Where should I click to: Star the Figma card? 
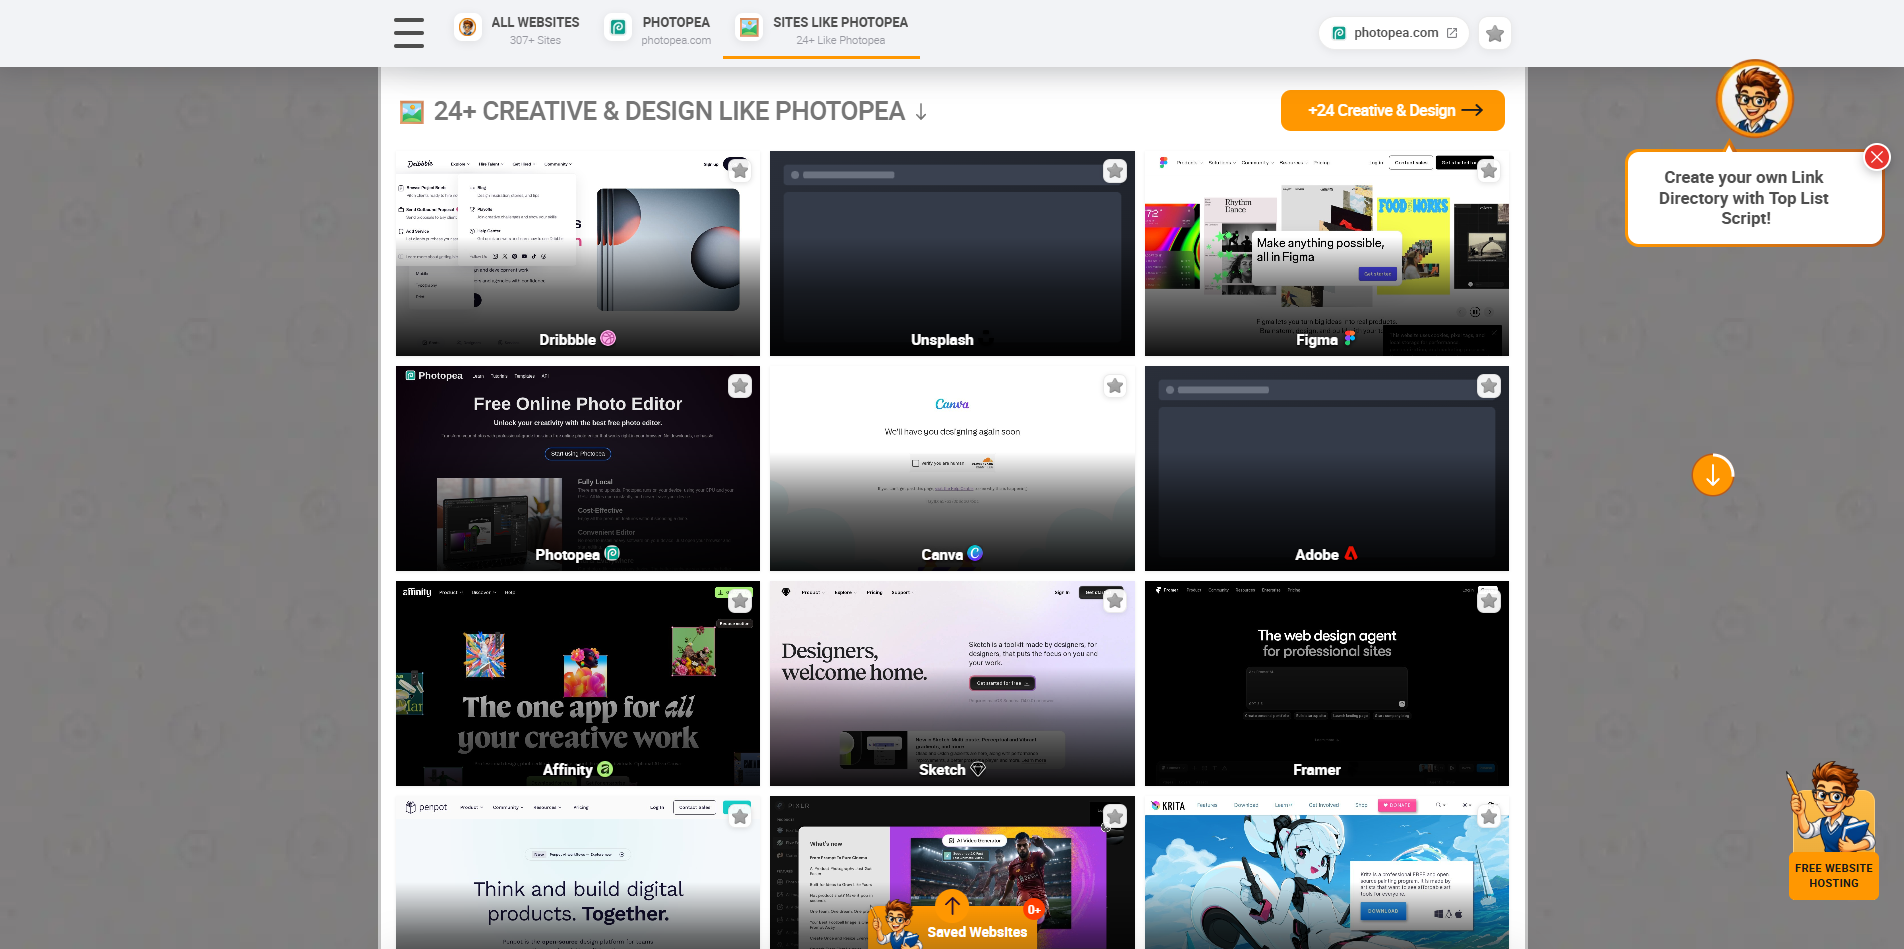click(x=1489, y=171)
